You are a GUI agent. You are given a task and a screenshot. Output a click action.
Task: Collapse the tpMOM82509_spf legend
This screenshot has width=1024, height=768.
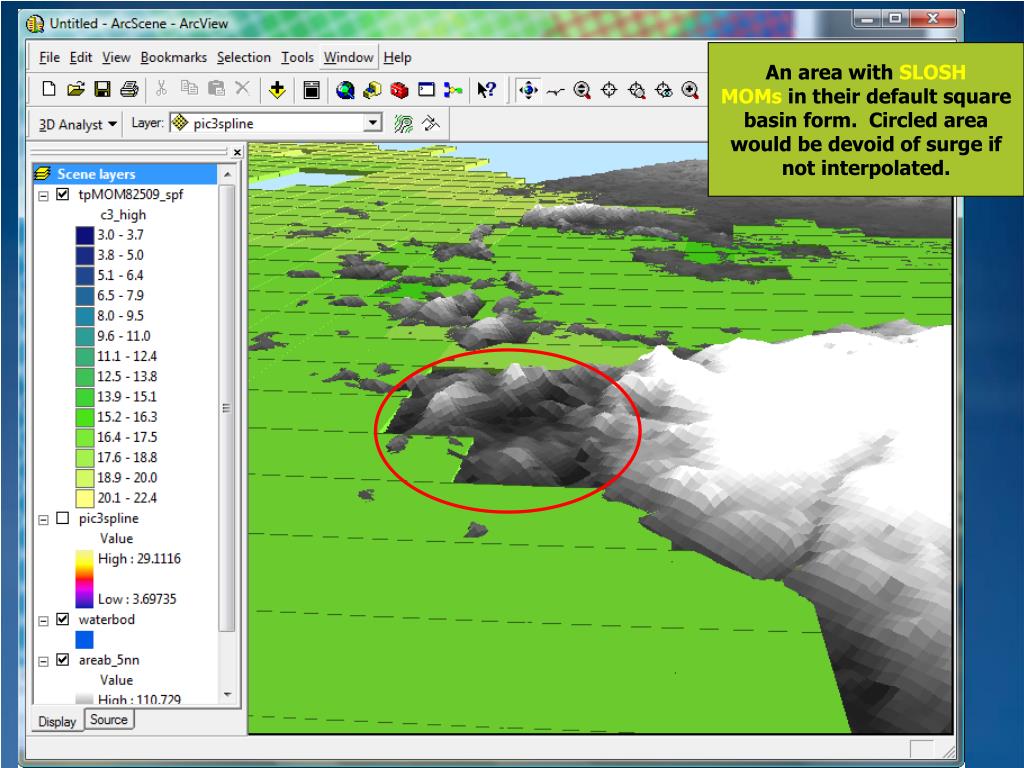coord(43,195)
